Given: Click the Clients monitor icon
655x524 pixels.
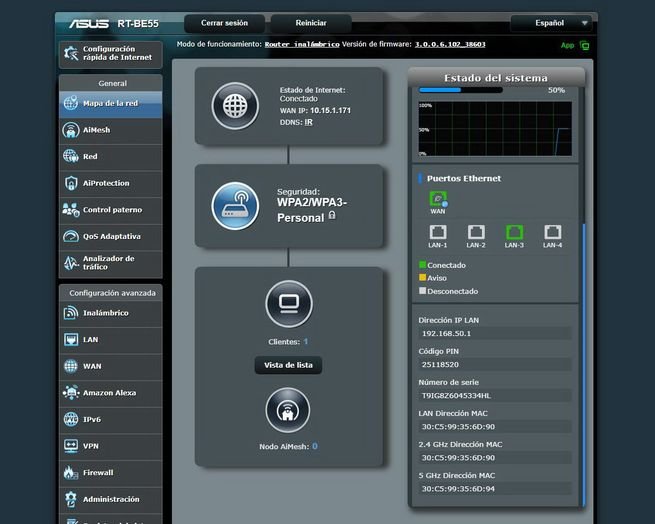Looking at the screenshot, I should click(288, 304).
